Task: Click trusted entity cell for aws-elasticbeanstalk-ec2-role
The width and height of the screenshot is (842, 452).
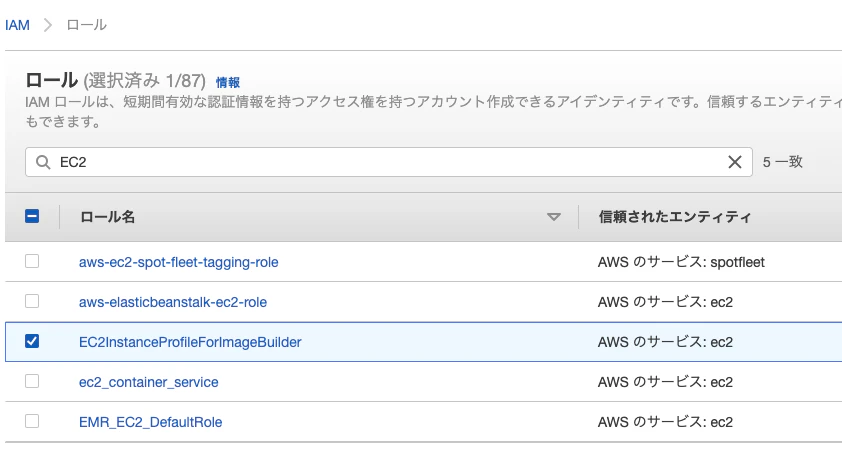Action: [665, 302]
